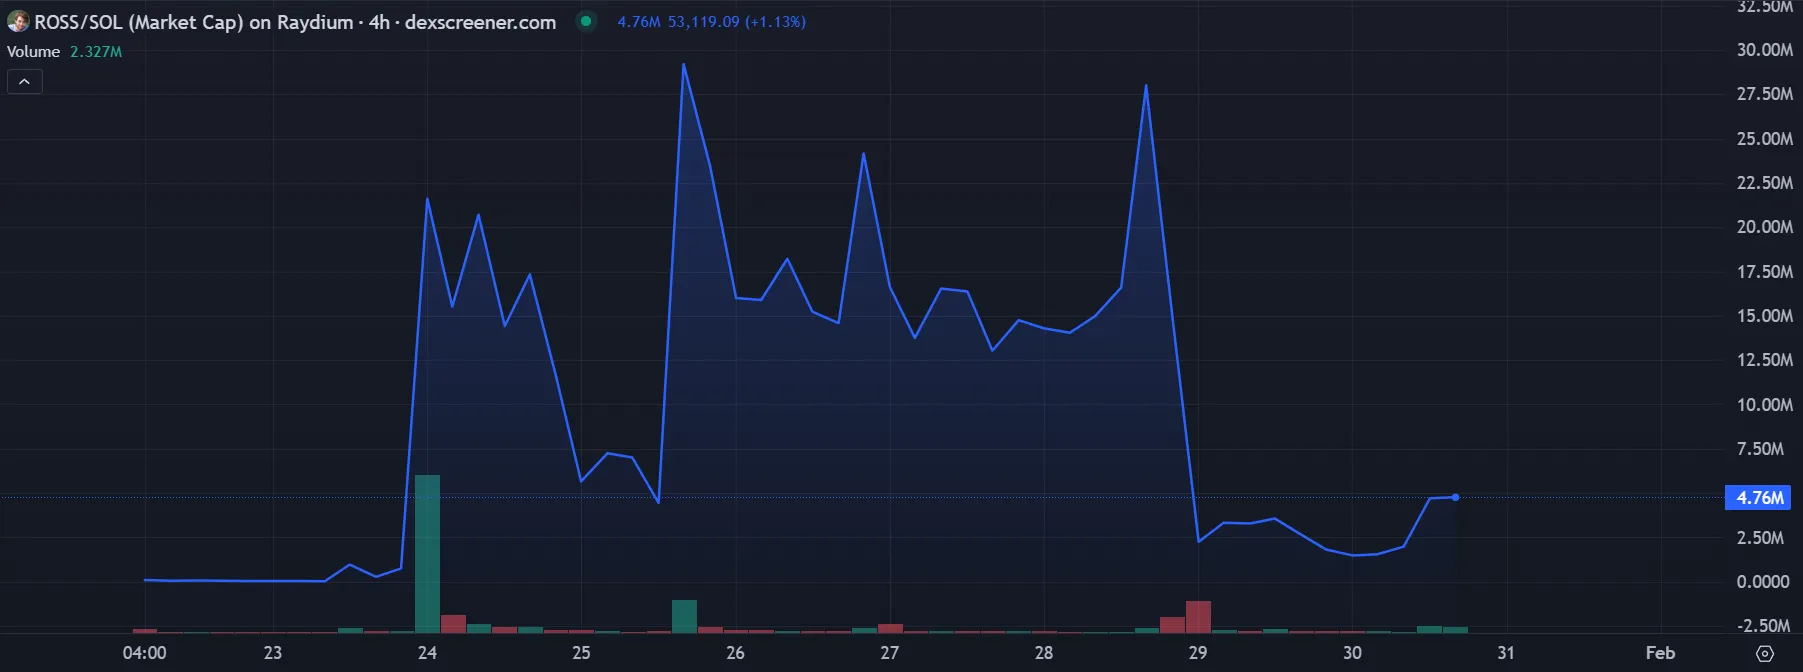
Task: Click the 25 date axis label
Action: [581, 653]
